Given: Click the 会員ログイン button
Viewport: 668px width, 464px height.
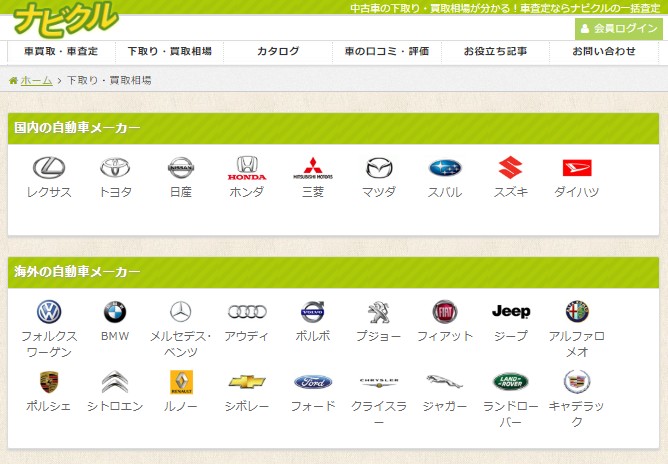Looking at the screenshot, I should pos(619,29).
